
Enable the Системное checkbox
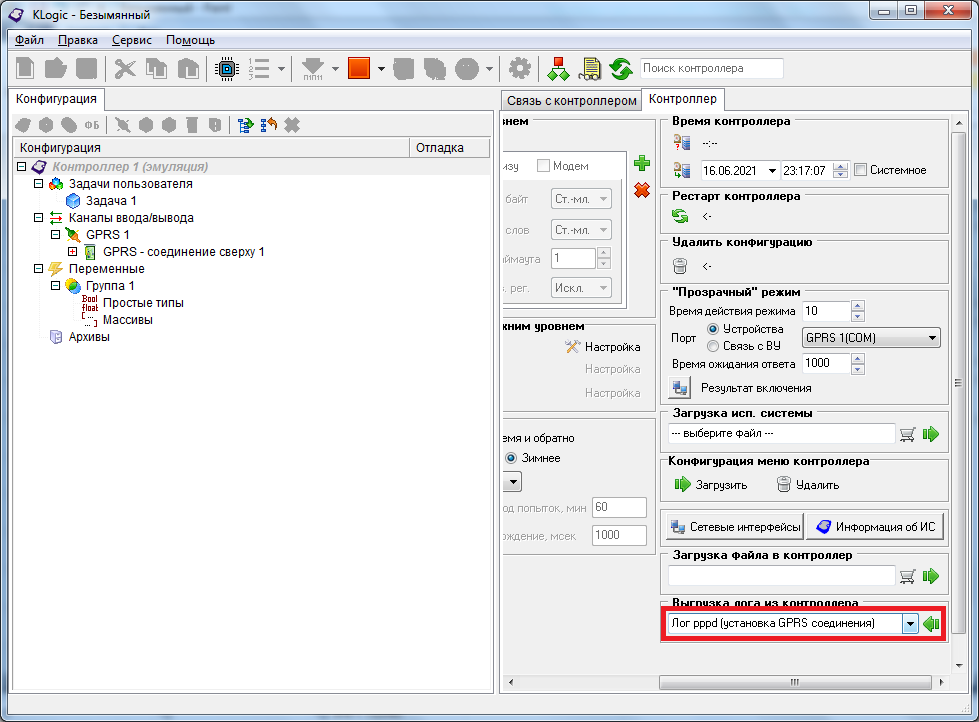tap(861, 170)
